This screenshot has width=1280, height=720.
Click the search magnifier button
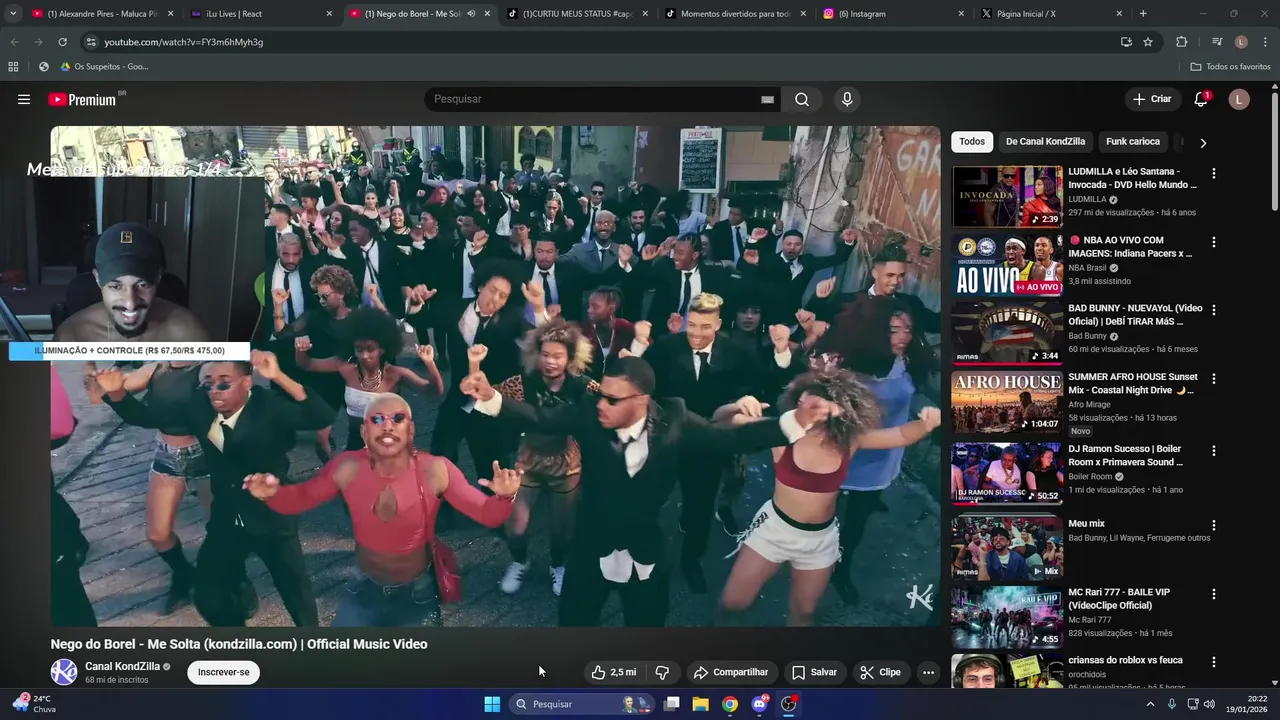click(802, 99)
